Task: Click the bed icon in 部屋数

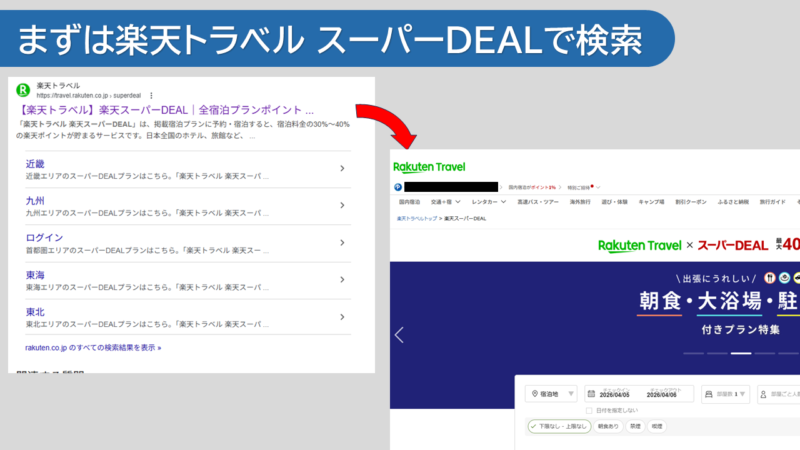Action: [709, 394]
